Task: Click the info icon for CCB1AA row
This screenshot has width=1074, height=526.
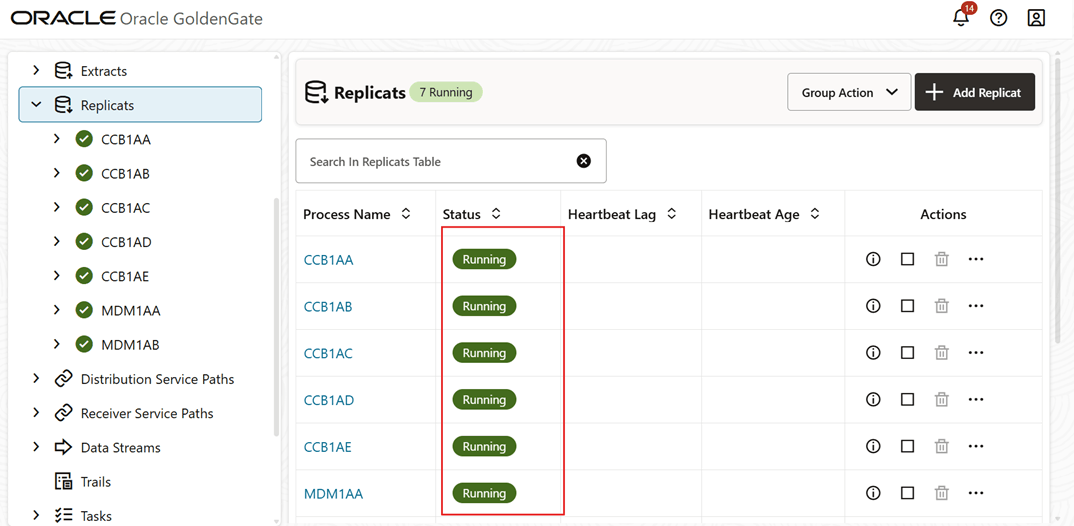Action: (873, 259)
